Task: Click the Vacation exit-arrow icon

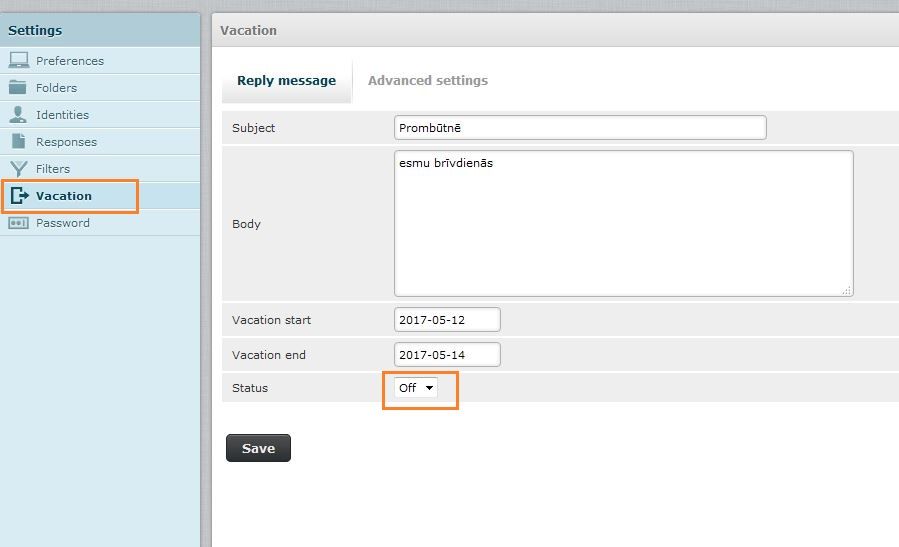Action: point(19,196)
